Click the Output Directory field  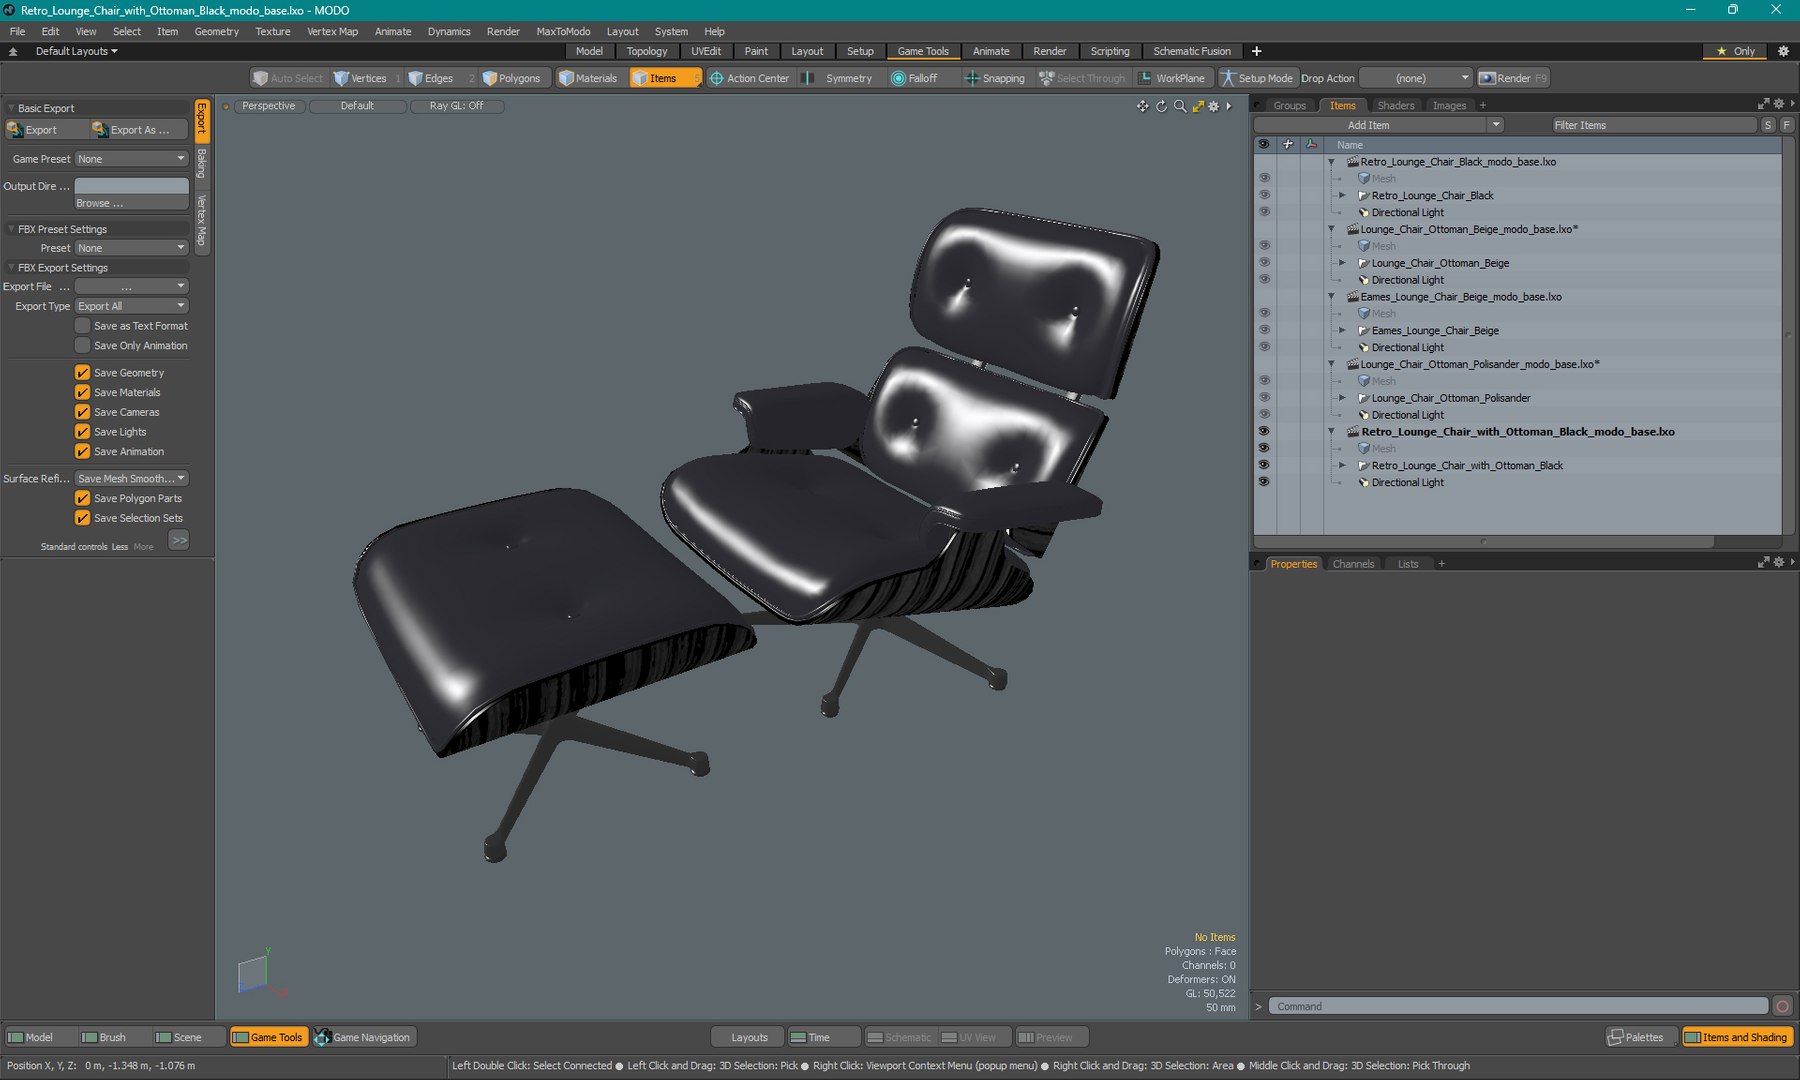132,186
